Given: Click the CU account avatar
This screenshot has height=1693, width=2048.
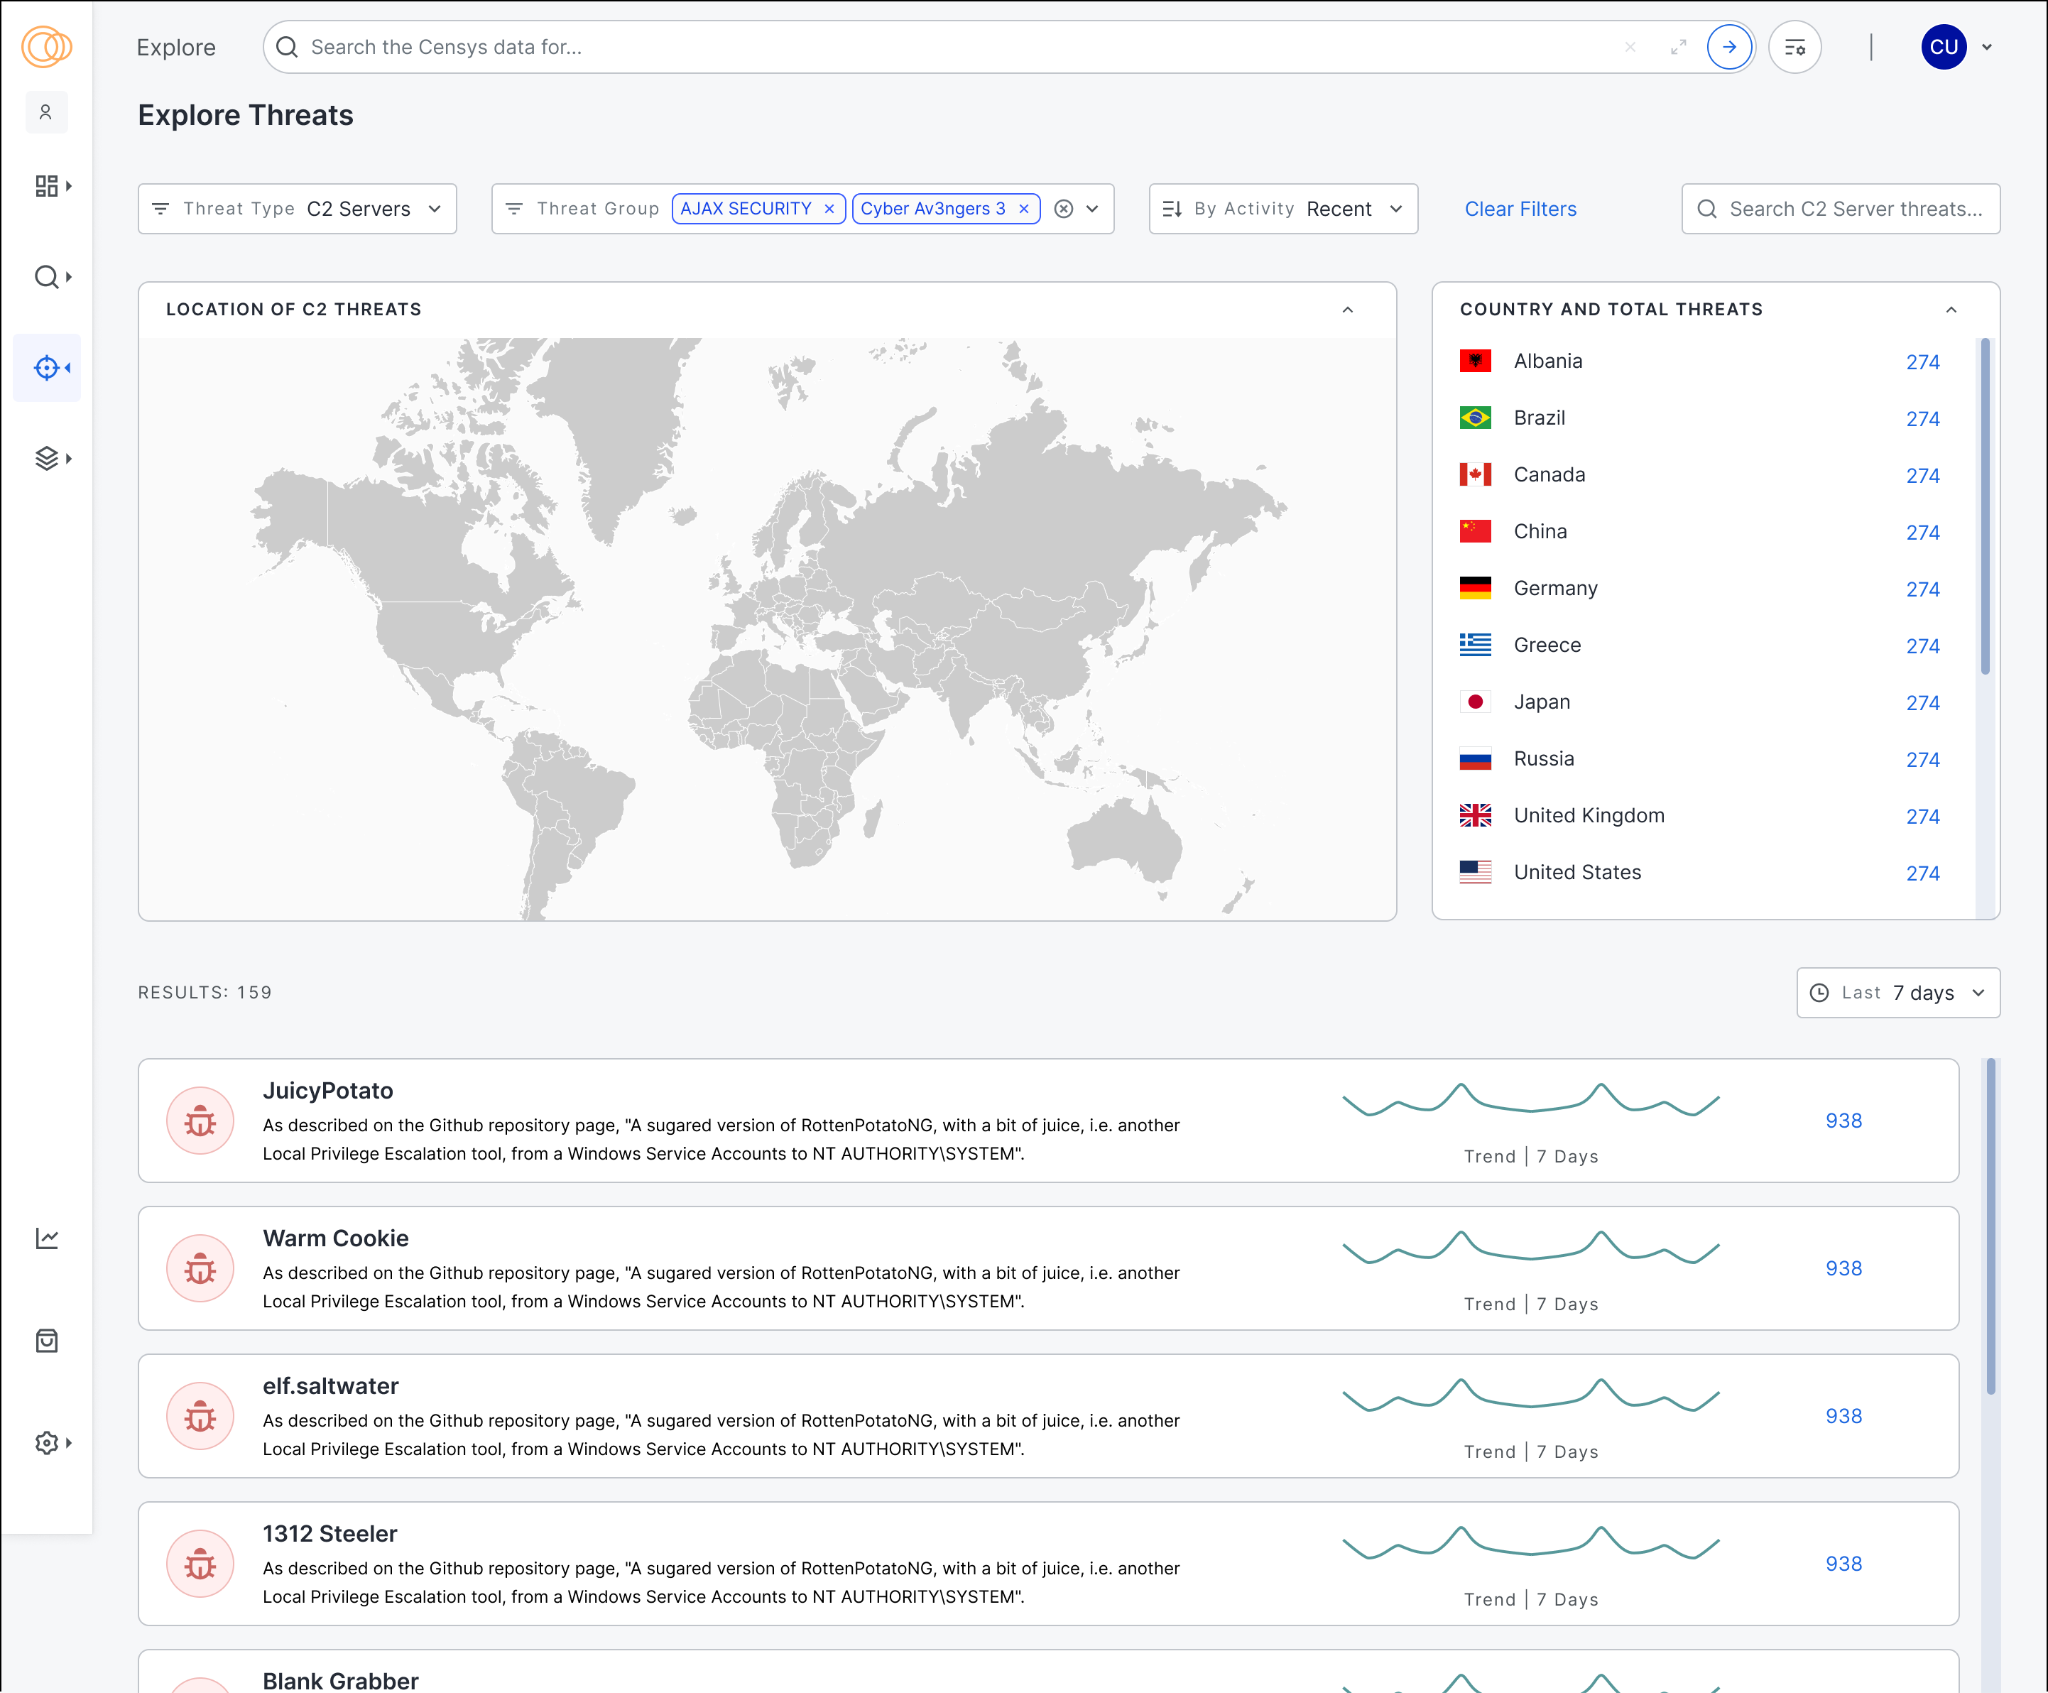Looking at the screenshot, I should tap(1944, 47).
